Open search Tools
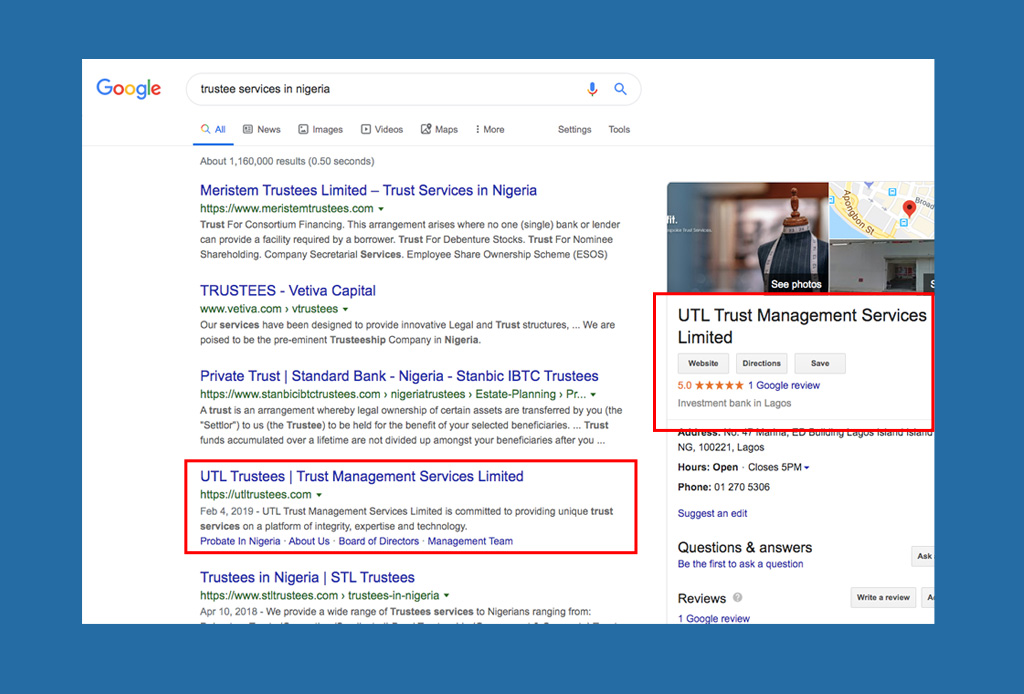Viewport: 1024px width, 694px height. click(619, 129)
